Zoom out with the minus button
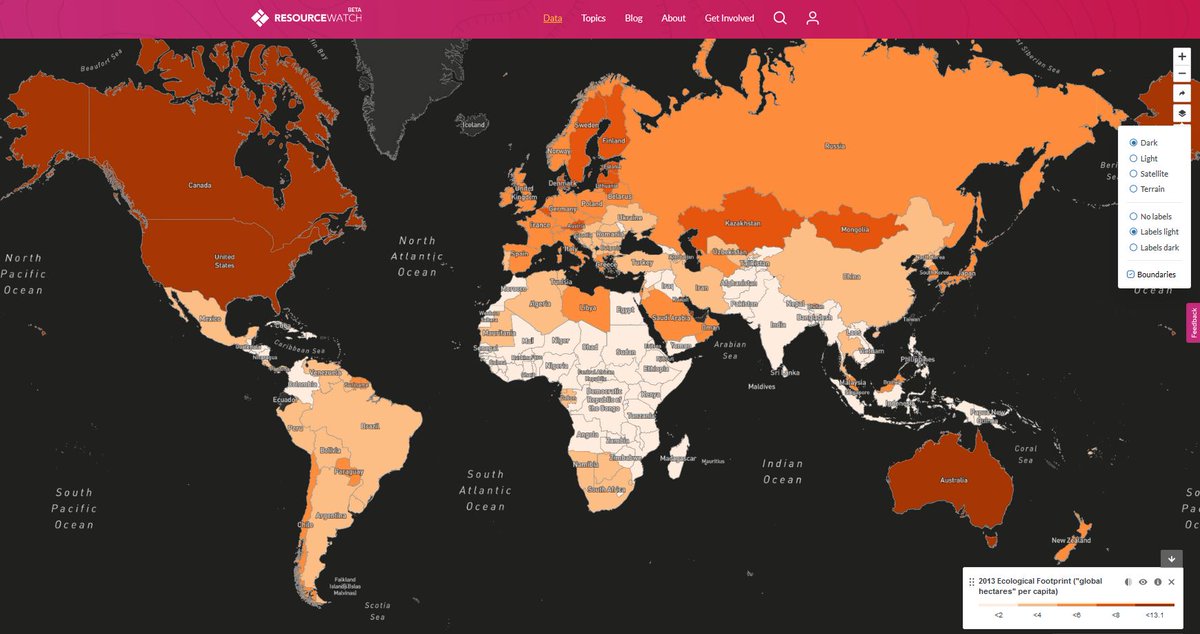Image resolution: width=1200 pixels, height=634 pixels. tap(1182, 75)
